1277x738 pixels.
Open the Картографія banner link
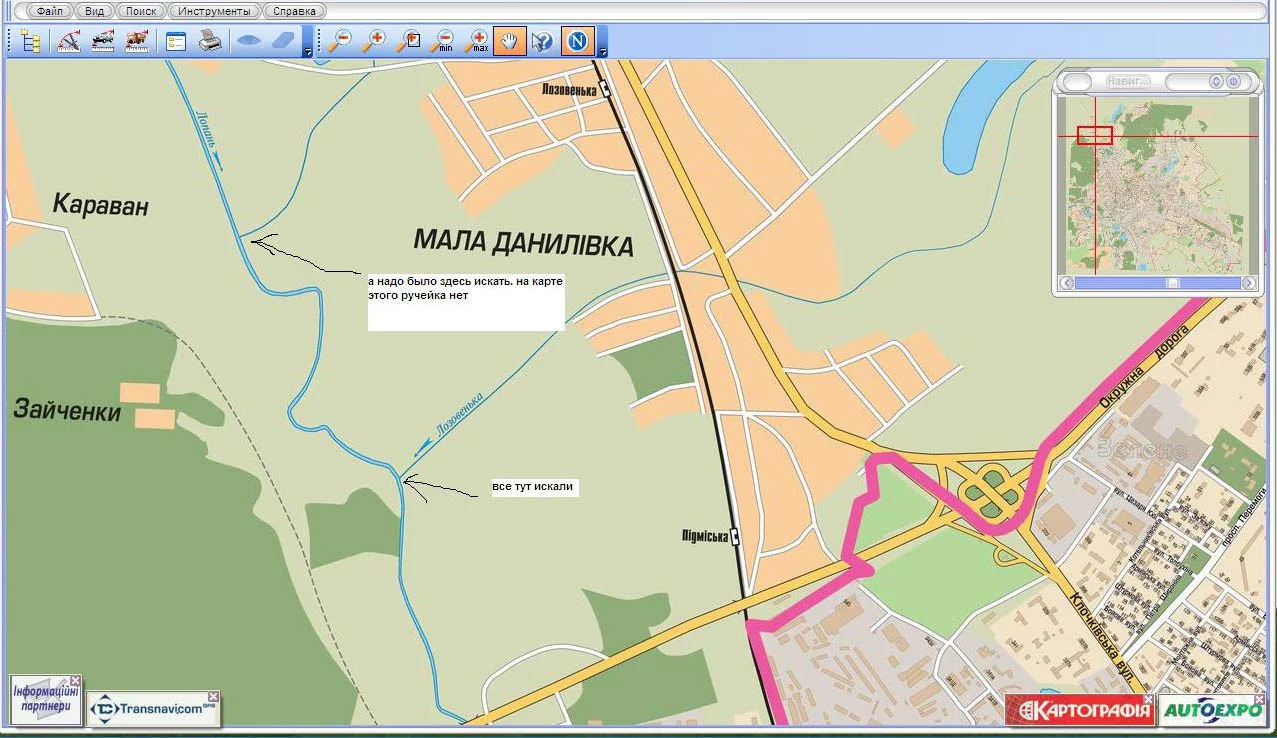(1080, 710)
